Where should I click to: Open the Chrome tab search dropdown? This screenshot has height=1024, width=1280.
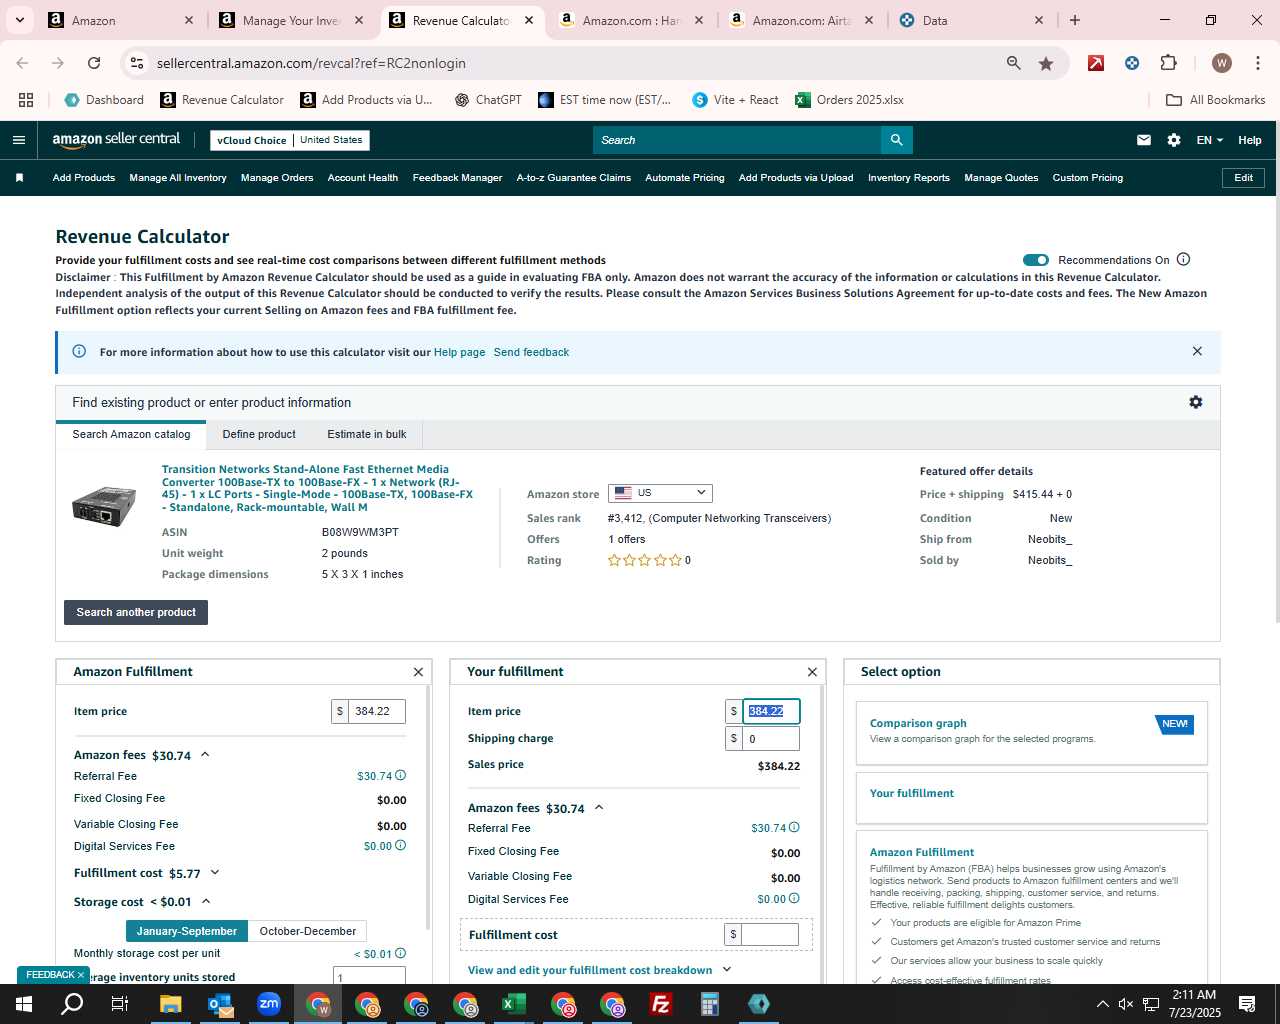[19, 20]
